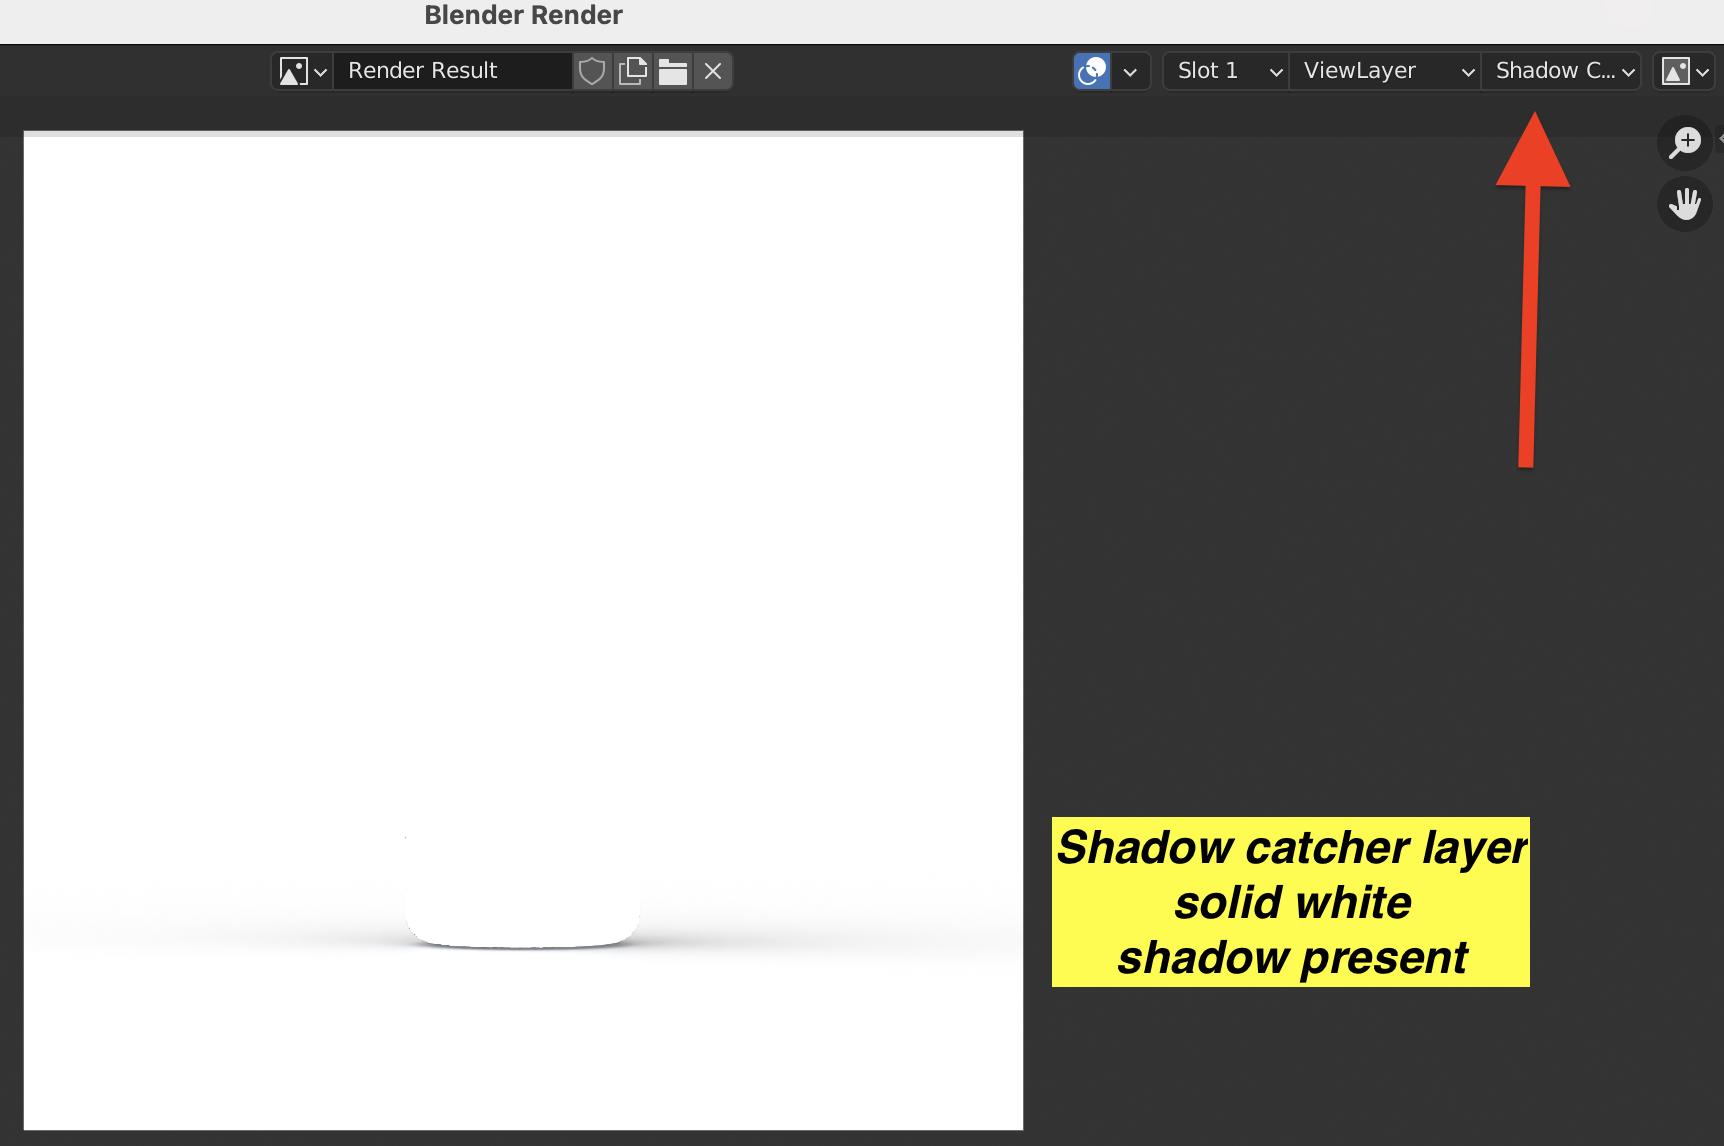Toggle fake user shield icon
The width and height of the screenshot is (1724, 1146).
coord(592,71)
